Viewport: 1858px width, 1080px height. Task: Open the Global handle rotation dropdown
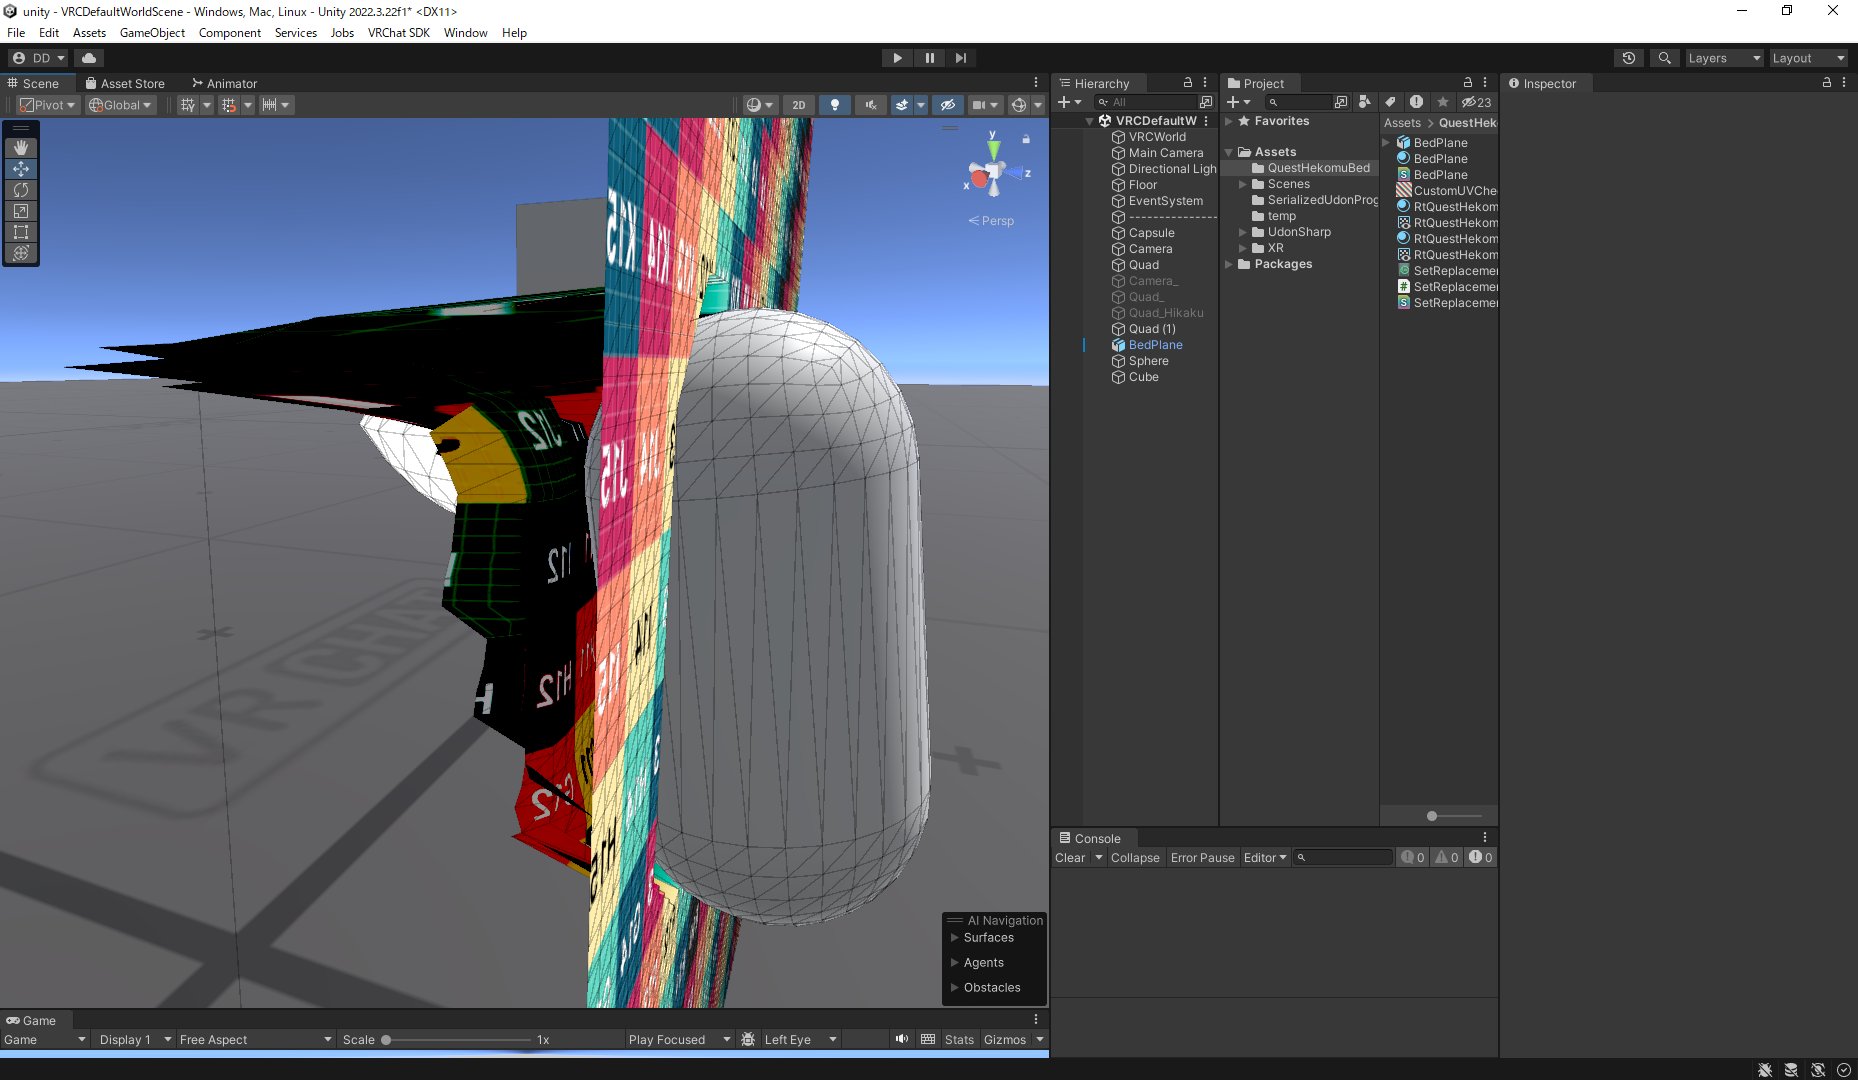coord(120,105)
